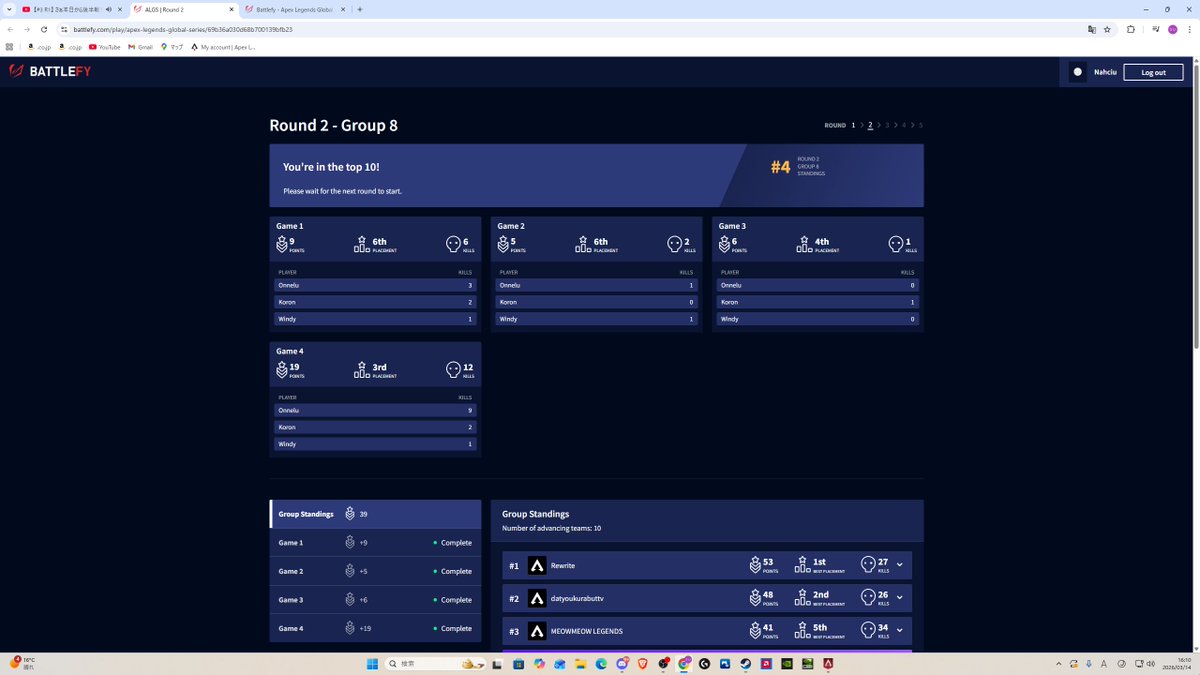1200x675 pixels.
Task: Select Game 1 in the sidebar list
Action: pyautogui.click(x=375, y=542)
